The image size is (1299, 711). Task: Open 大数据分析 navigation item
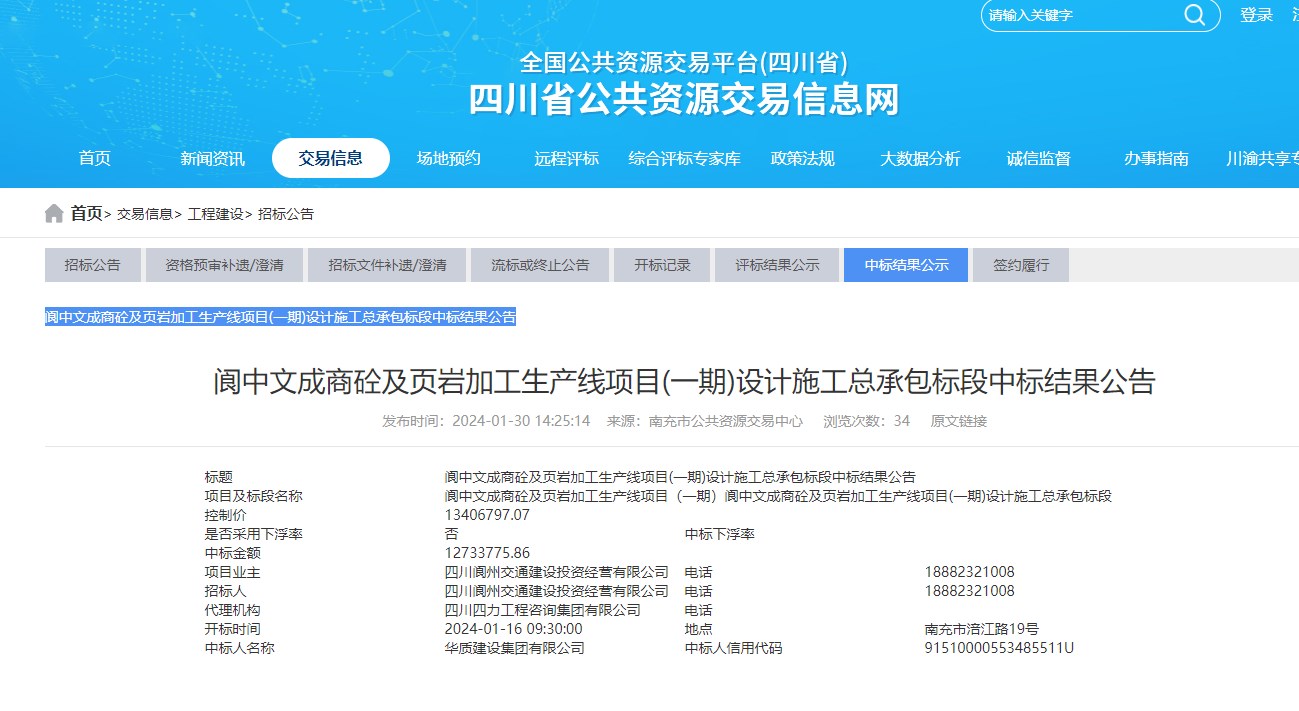coord(920,158)
